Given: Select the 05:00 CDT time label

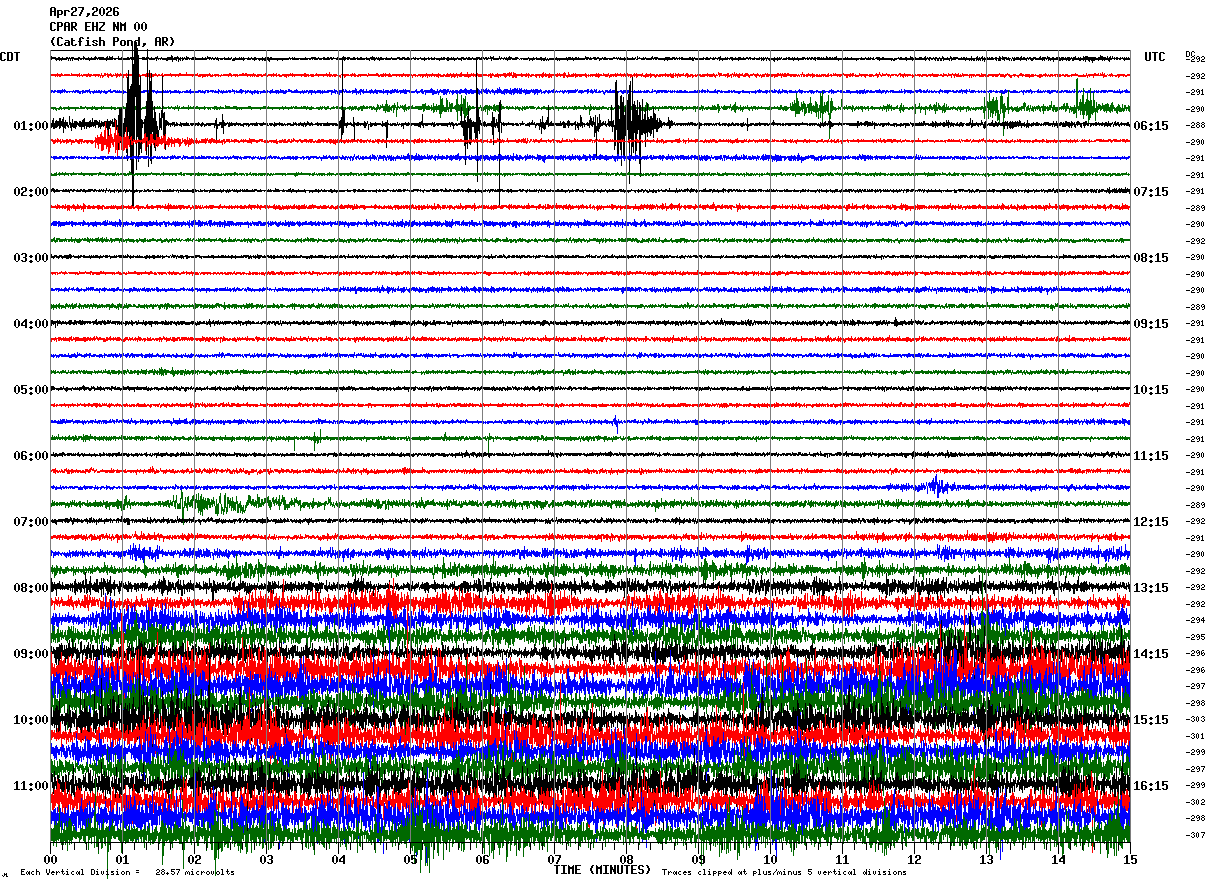Looking at the screenshot, I should point(31,390).
